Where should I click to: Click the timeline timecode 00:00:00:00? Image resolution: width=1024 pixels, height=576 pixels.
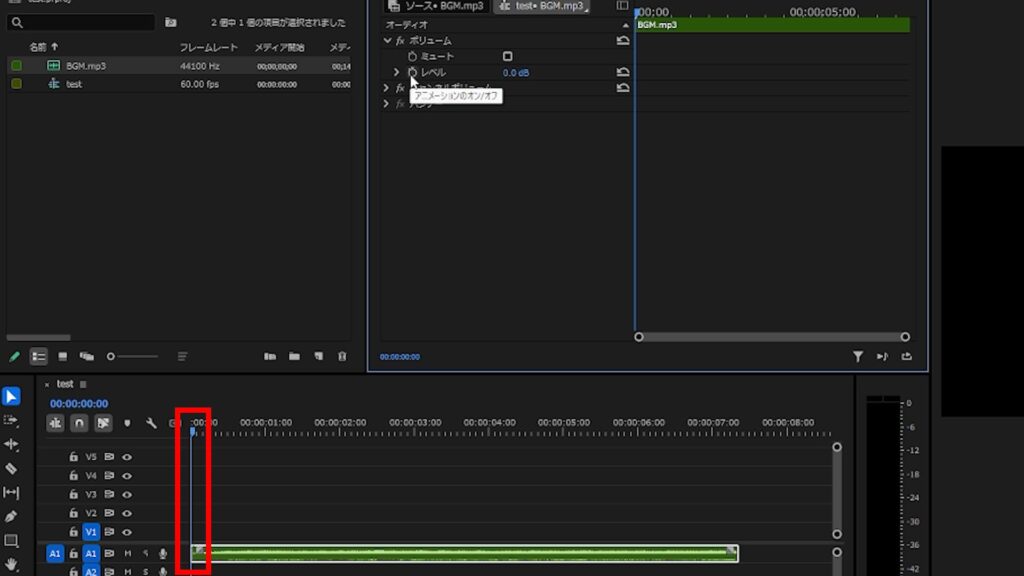[79, 404]
